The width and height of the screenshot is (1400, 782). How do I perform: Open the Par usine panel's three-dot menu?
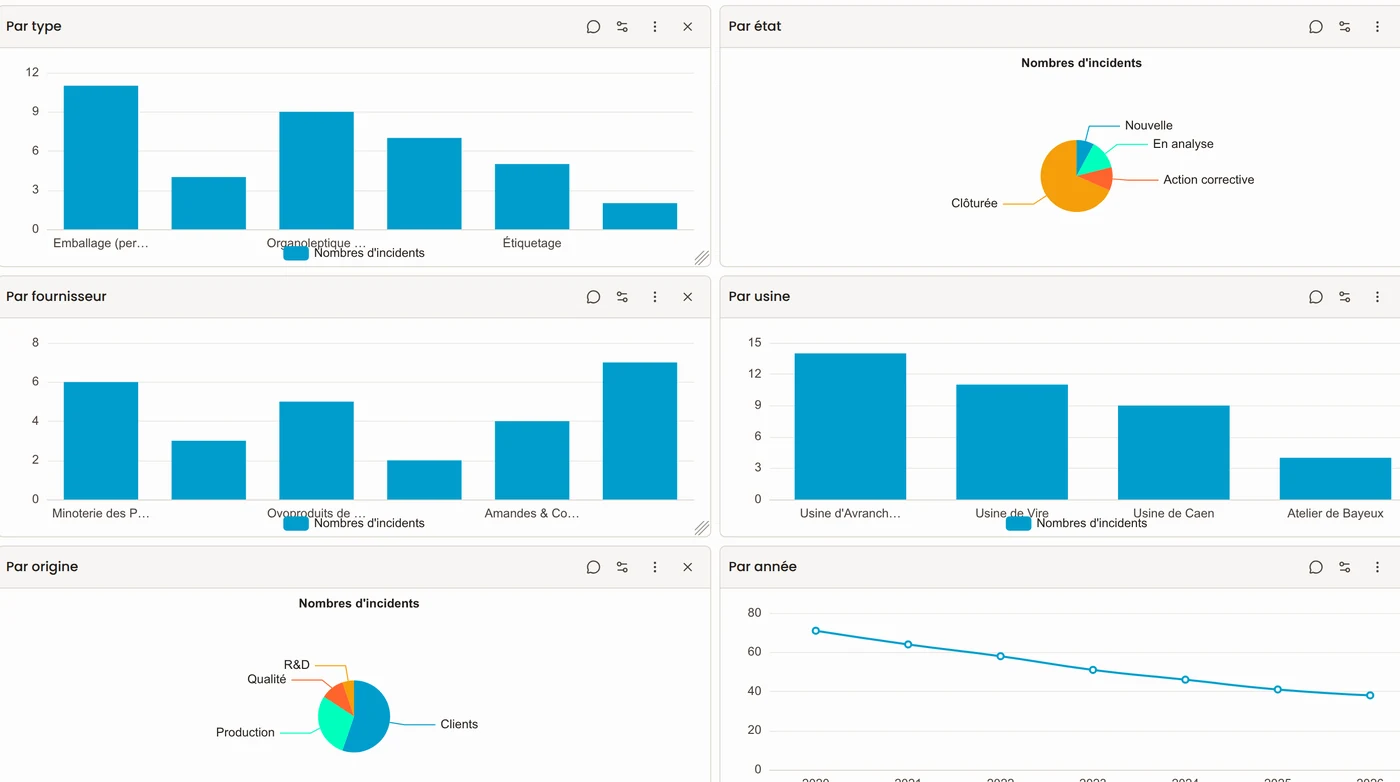point(1377,297)
